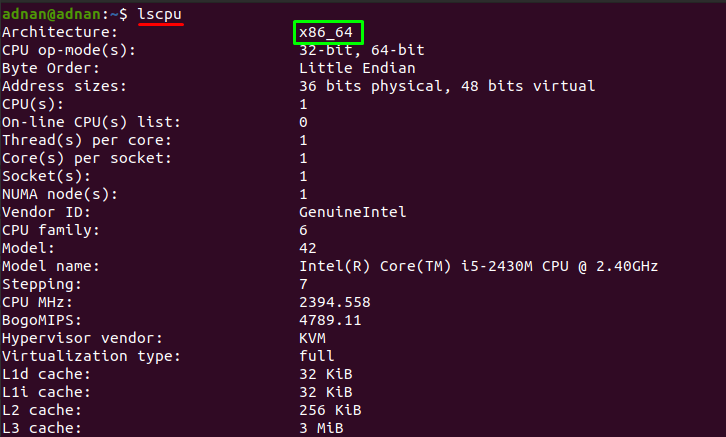Click the CPU family label
The image size is (726, 437).
50,230
